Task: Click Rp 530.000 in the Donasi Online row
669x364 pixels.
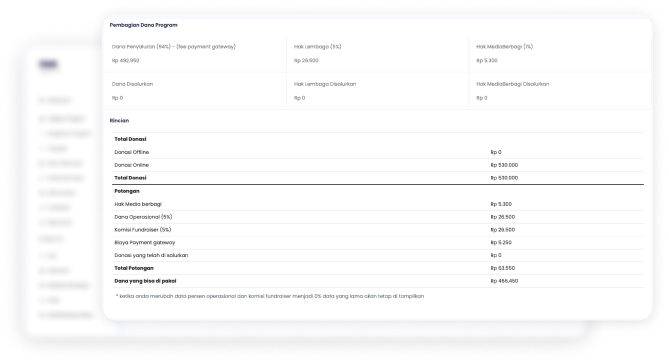Action: pos(504,165)
